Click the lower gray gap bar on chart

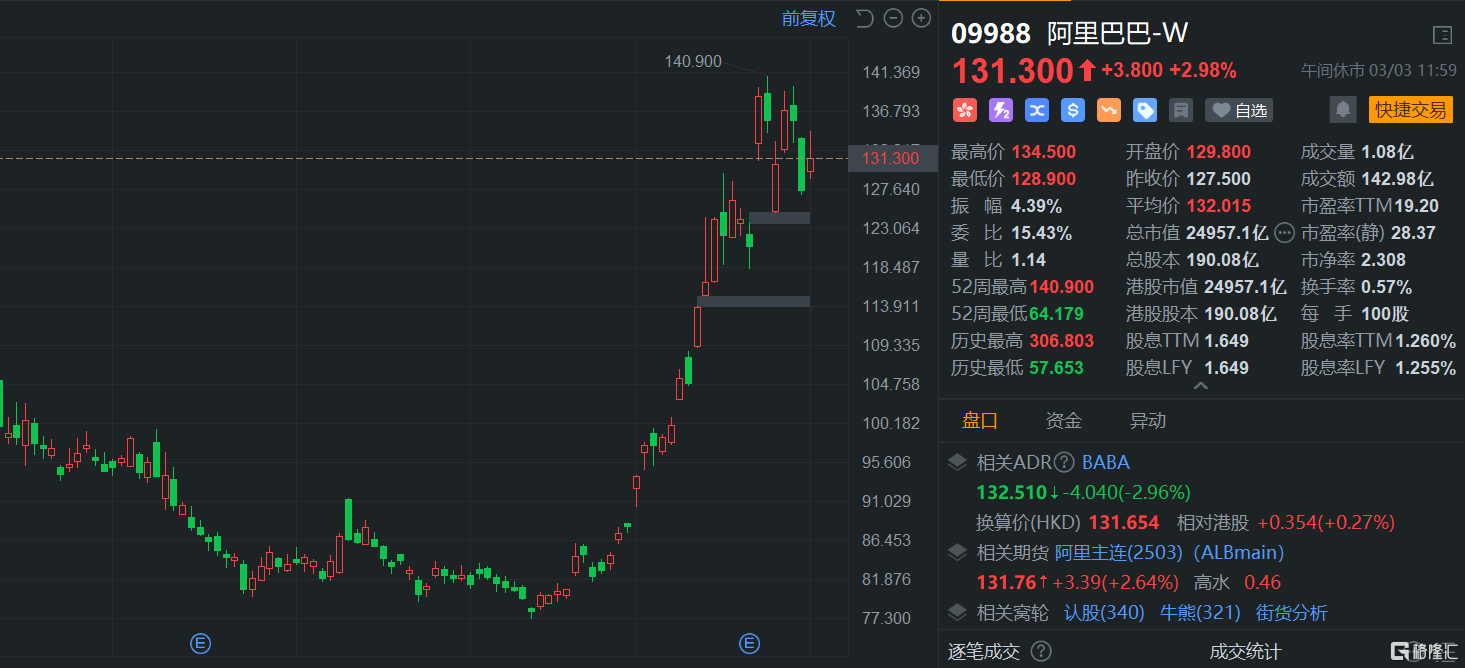[753, 301]
